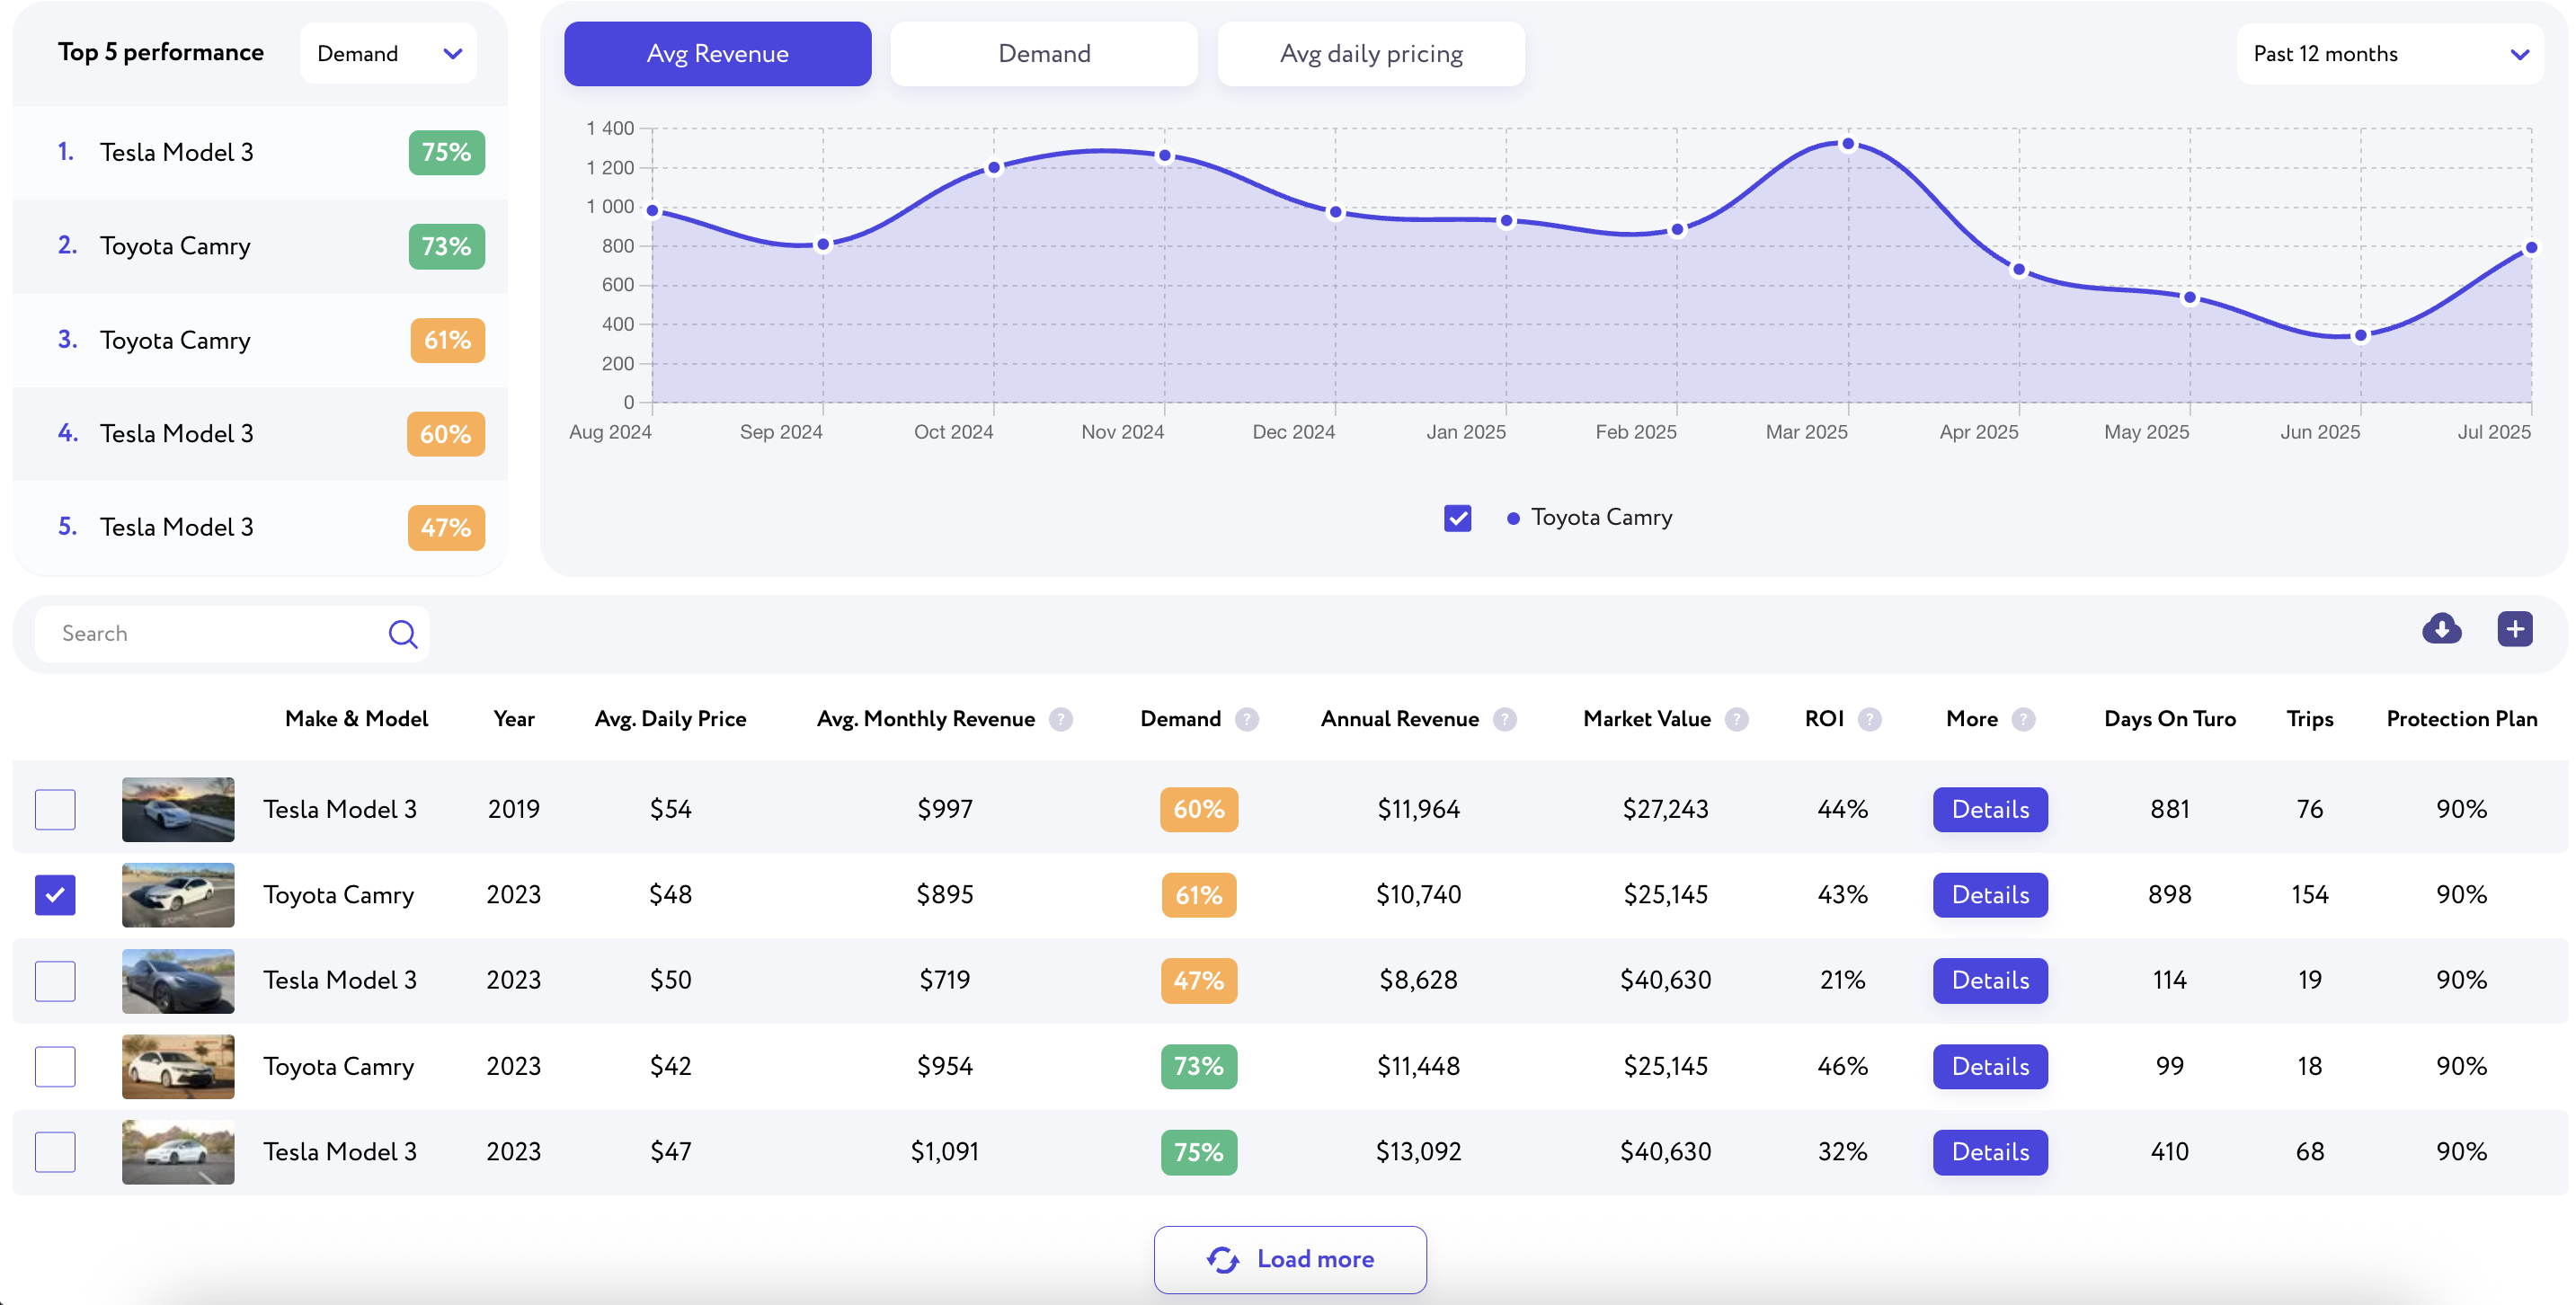Open the Top 5 performance Demand dropdown
Viewport: 2576px width, 1305px height.
388,53
